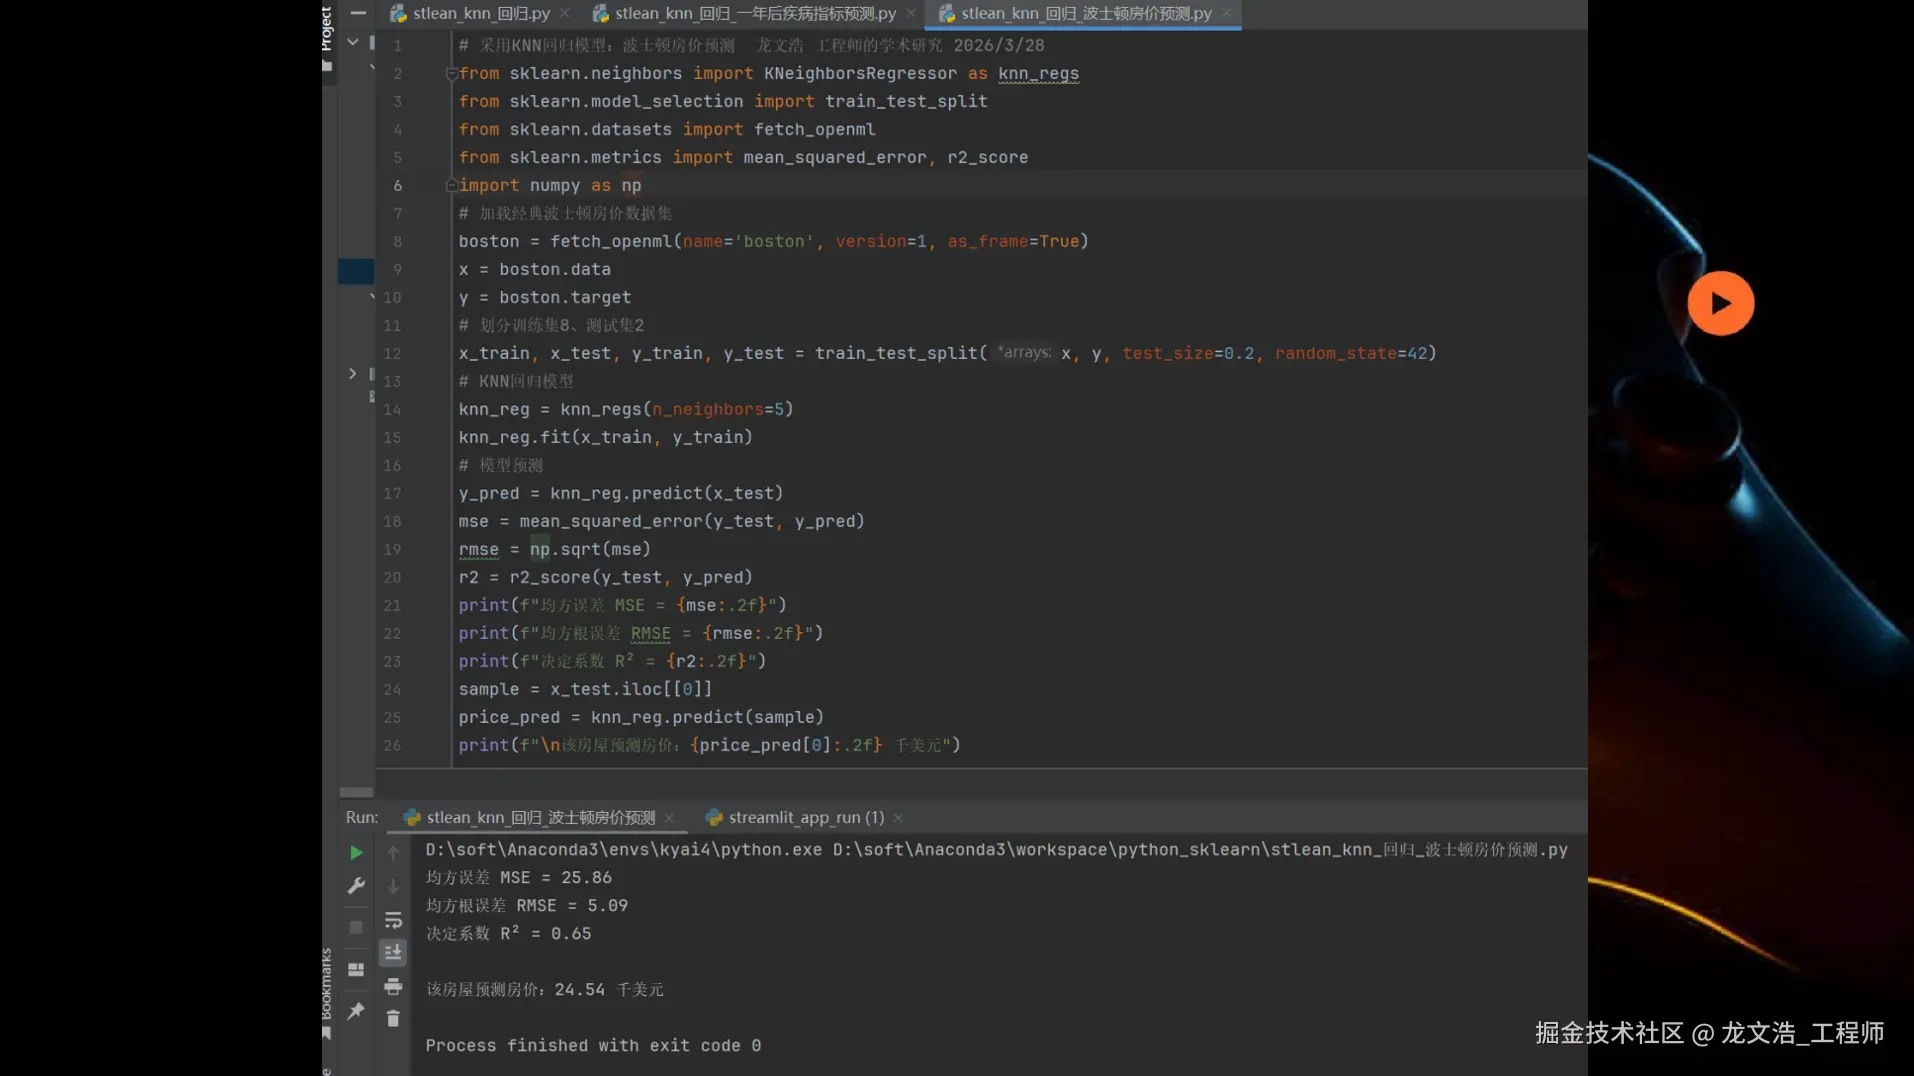Click 'sample = x_test.iloc[[0]]' line
This screenshot has height=1076, width=1914.
coord(586,690)
